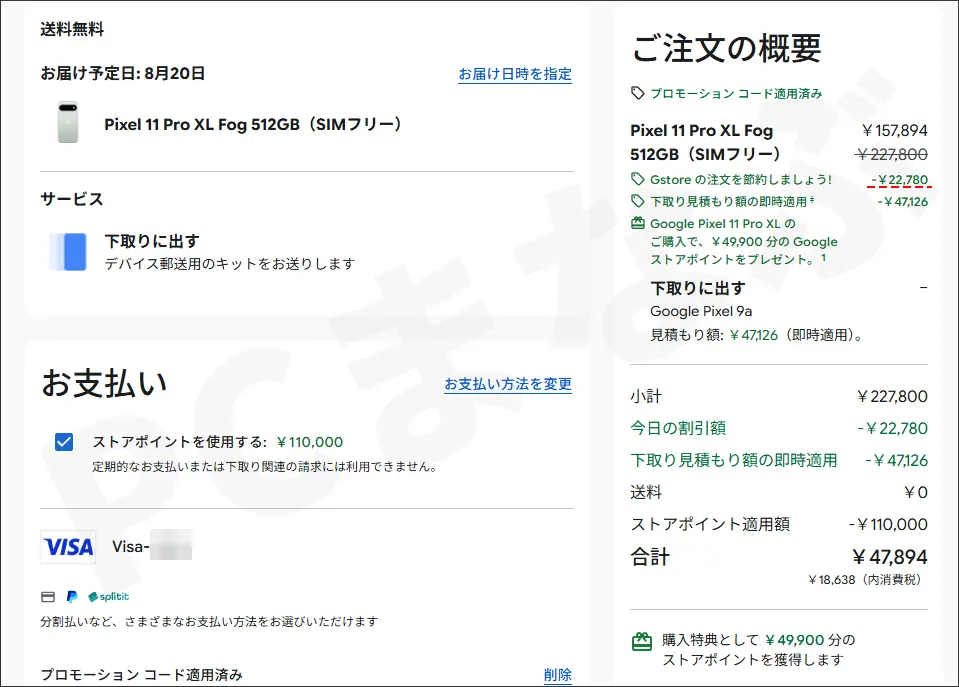Click the Visa- card name text
This screenshot has width=959, height=687.
coord(130,546)
